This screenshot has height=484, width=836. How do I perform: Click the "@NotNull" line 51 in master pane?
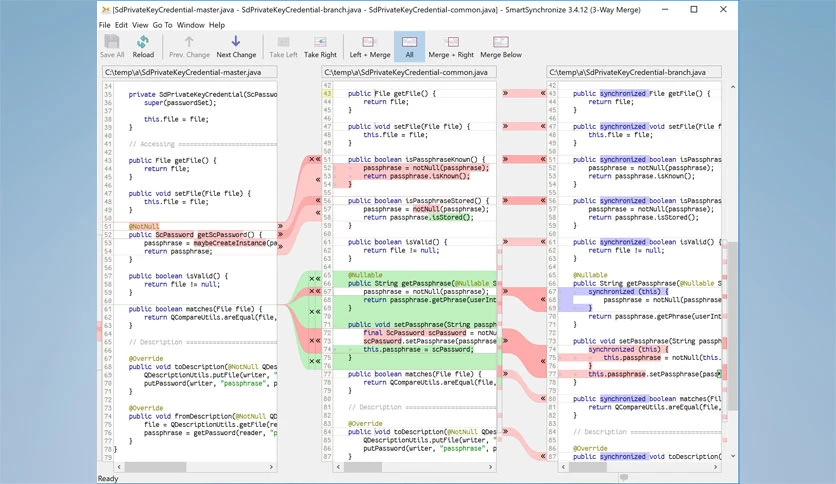tap(143, 227)
